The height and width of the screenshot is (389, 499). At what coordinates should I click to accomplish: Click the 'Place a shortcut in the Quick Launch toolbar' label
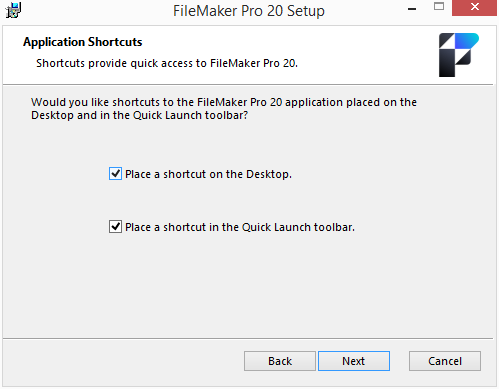point(240,227)
